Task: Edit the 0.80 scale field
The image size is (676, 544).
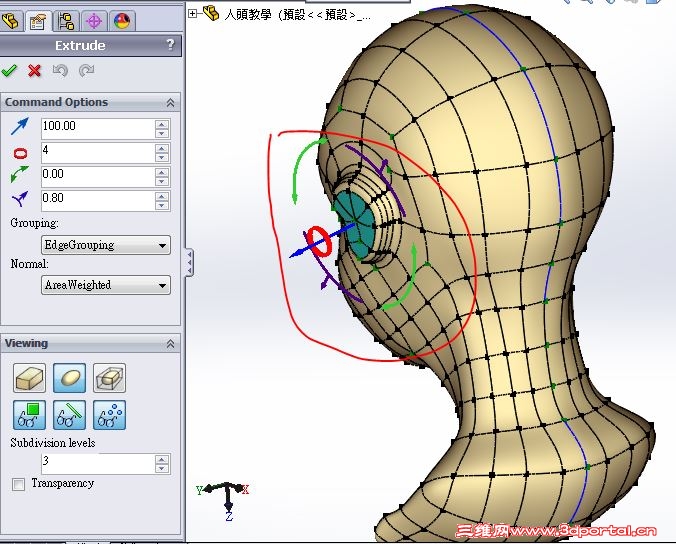Action: point(98,201)
